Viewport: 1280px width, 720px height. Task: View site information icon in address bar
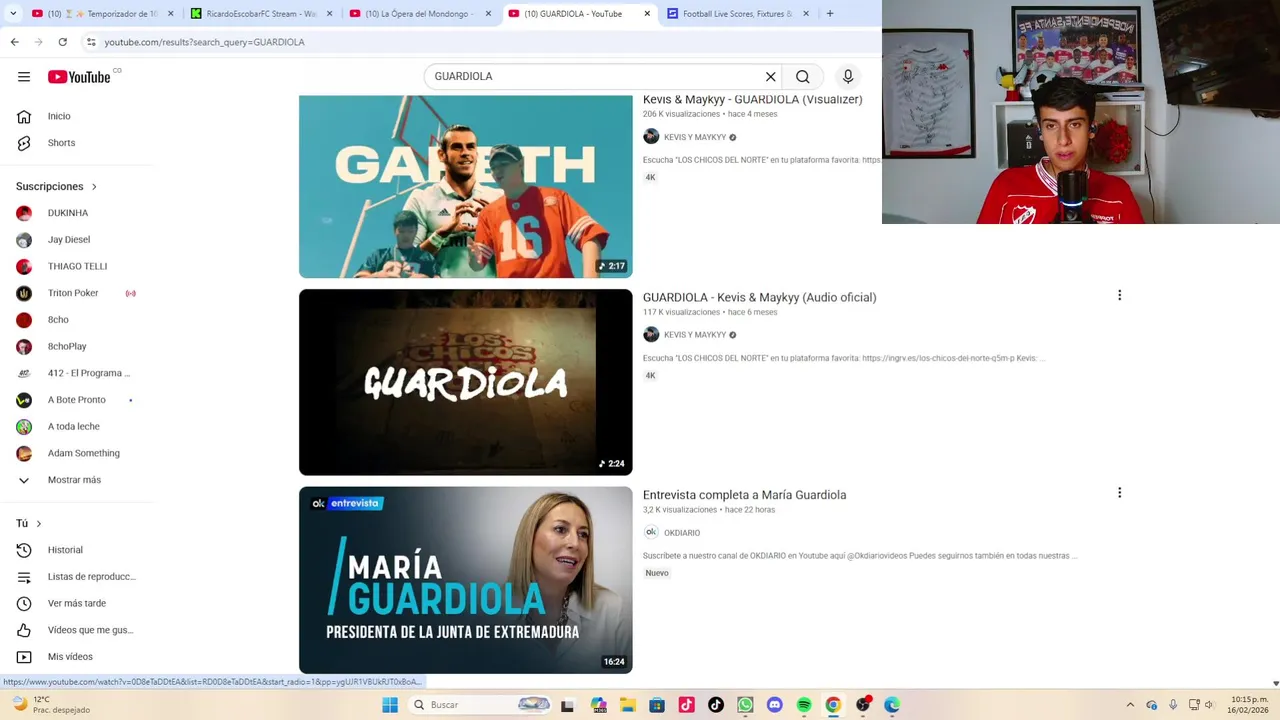coord(91,42)
